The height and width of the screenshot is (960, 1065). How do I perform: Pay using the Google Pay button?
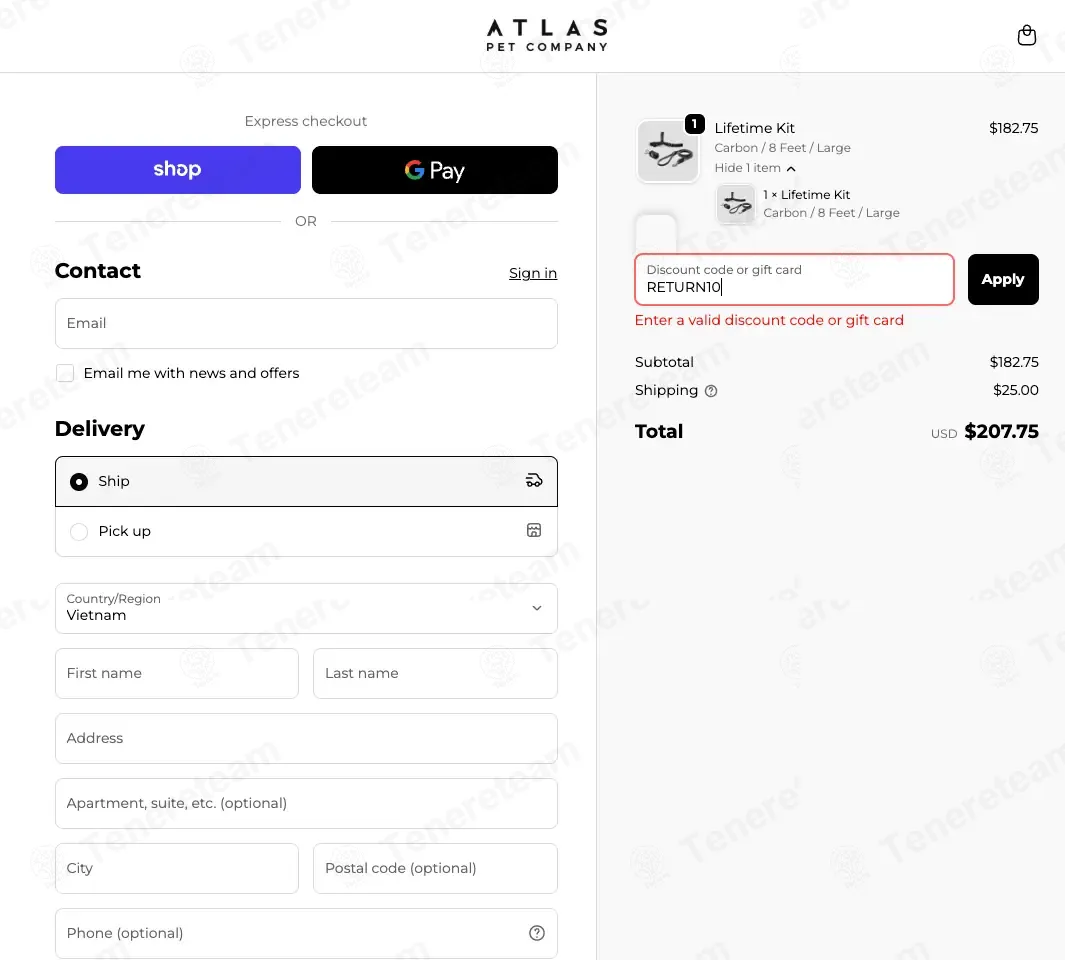click(435, 170)
